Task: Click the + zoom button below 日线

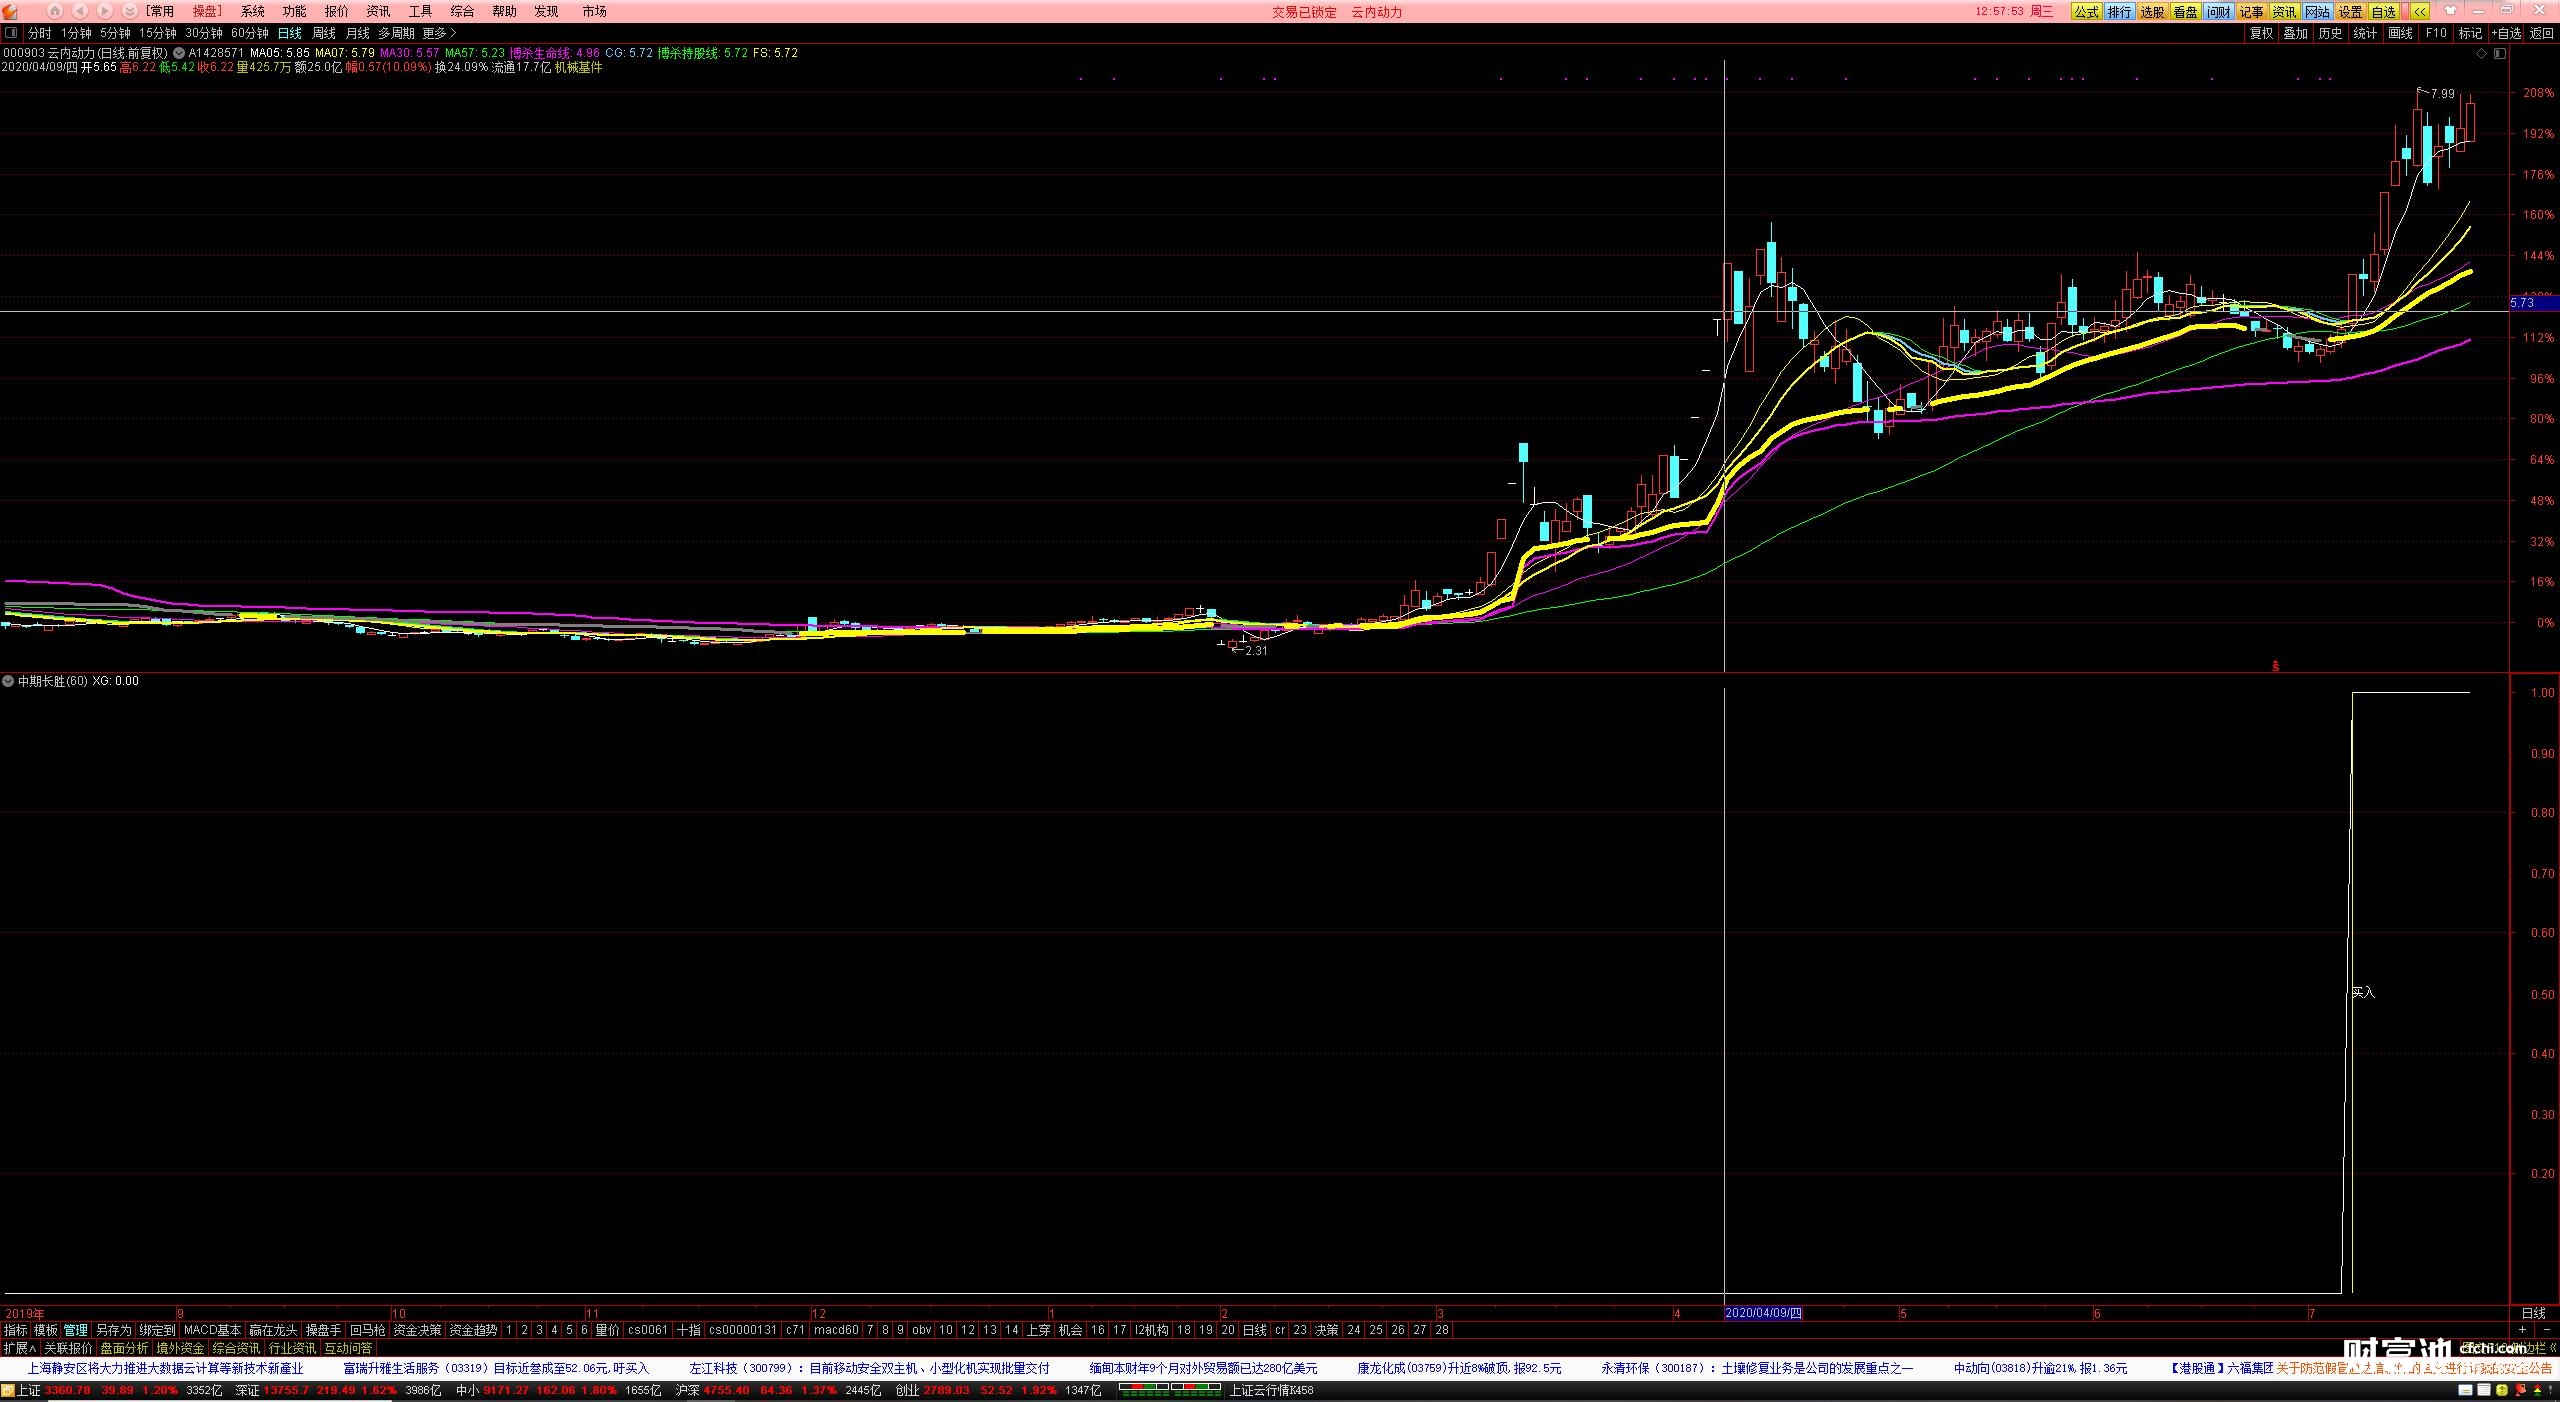Action: coord(2522,1330)
